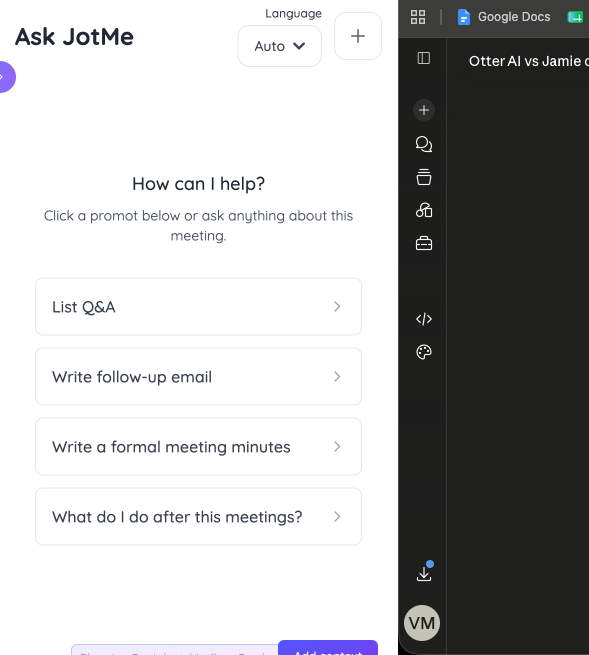Click chevron arrow on List Q&A row
Image resolution: width=589 pixels, height=655 pixels.
pos(337,307)
